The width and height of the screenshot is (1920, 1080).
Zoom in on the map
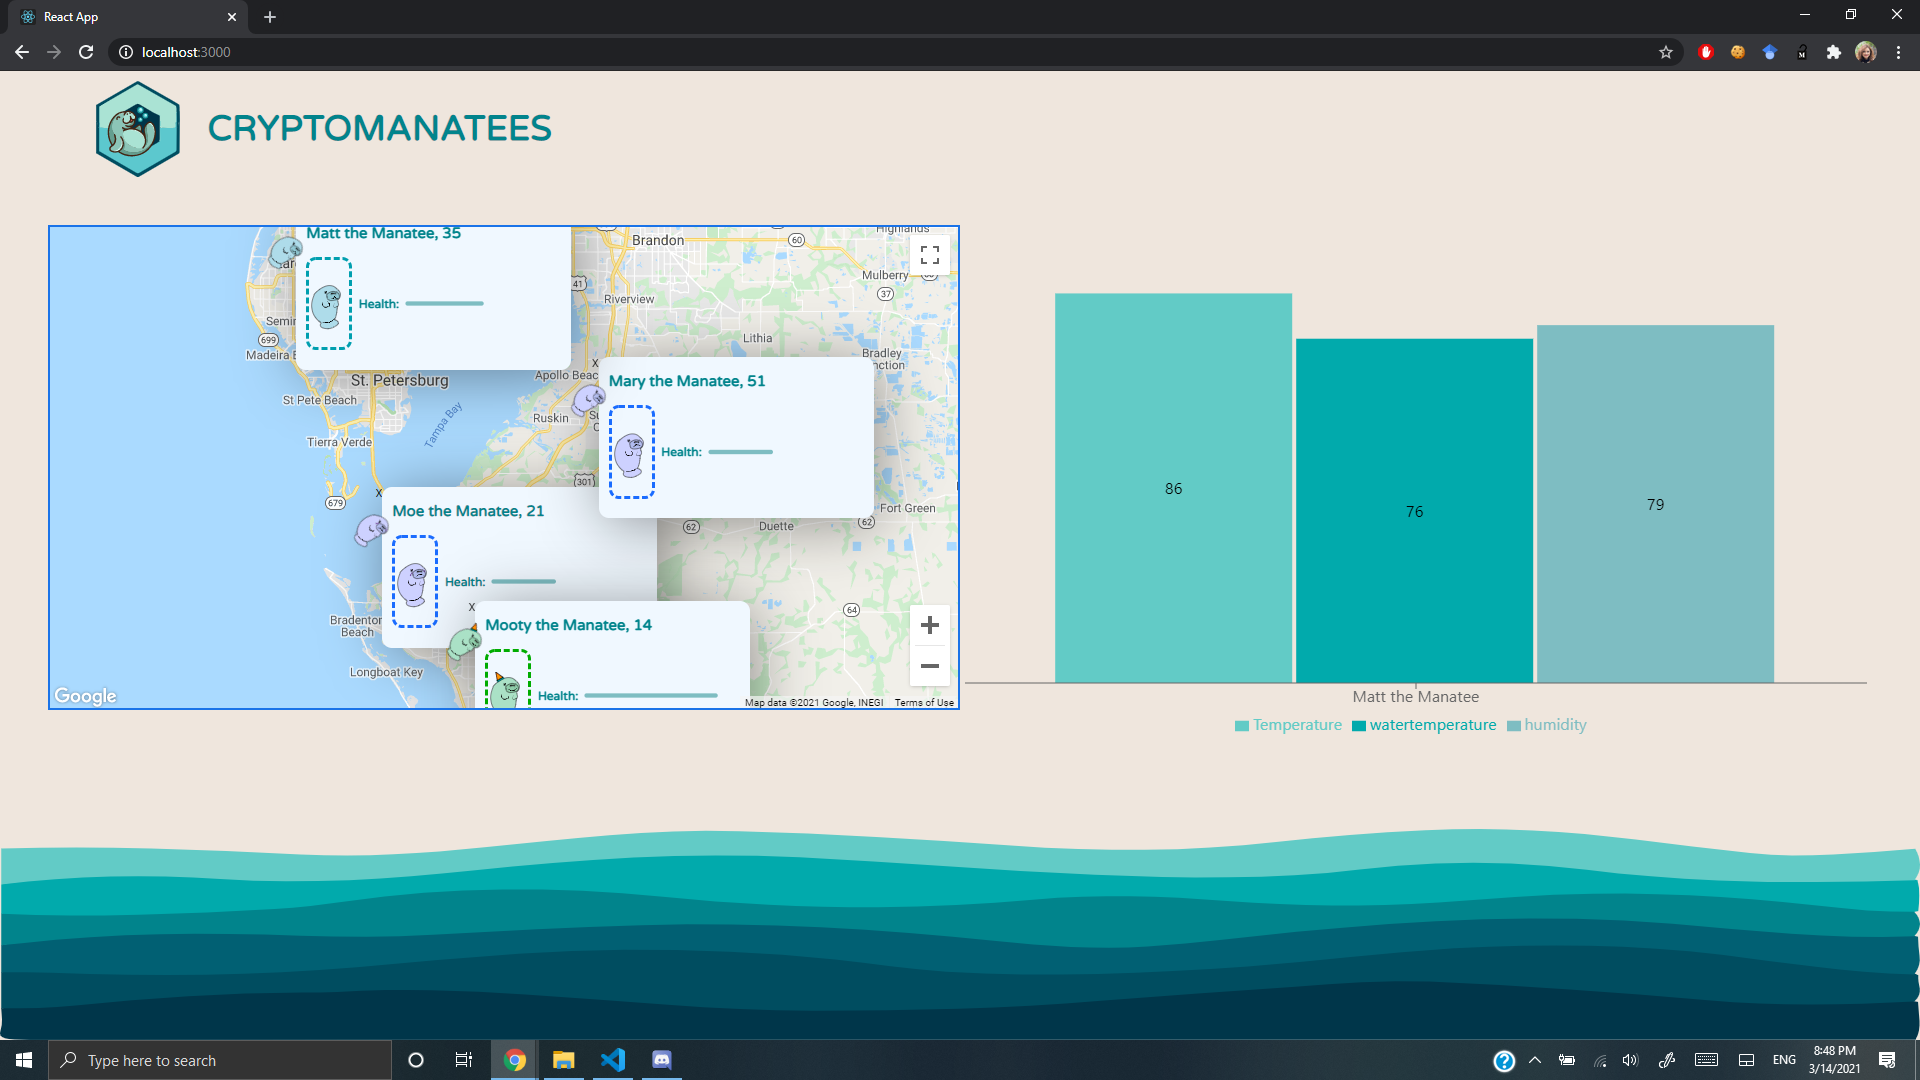(x=929, y=625)
